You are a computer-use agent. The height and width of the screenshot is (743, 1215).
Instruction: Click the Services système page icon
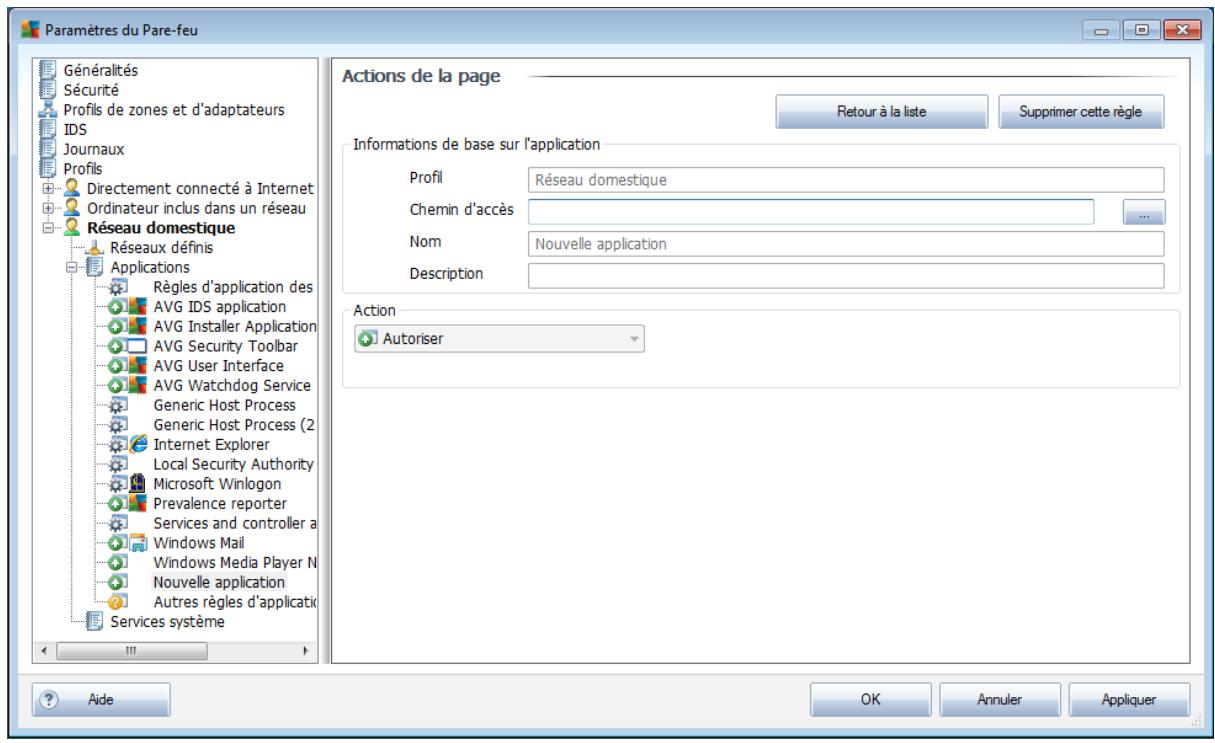(97, 621)
